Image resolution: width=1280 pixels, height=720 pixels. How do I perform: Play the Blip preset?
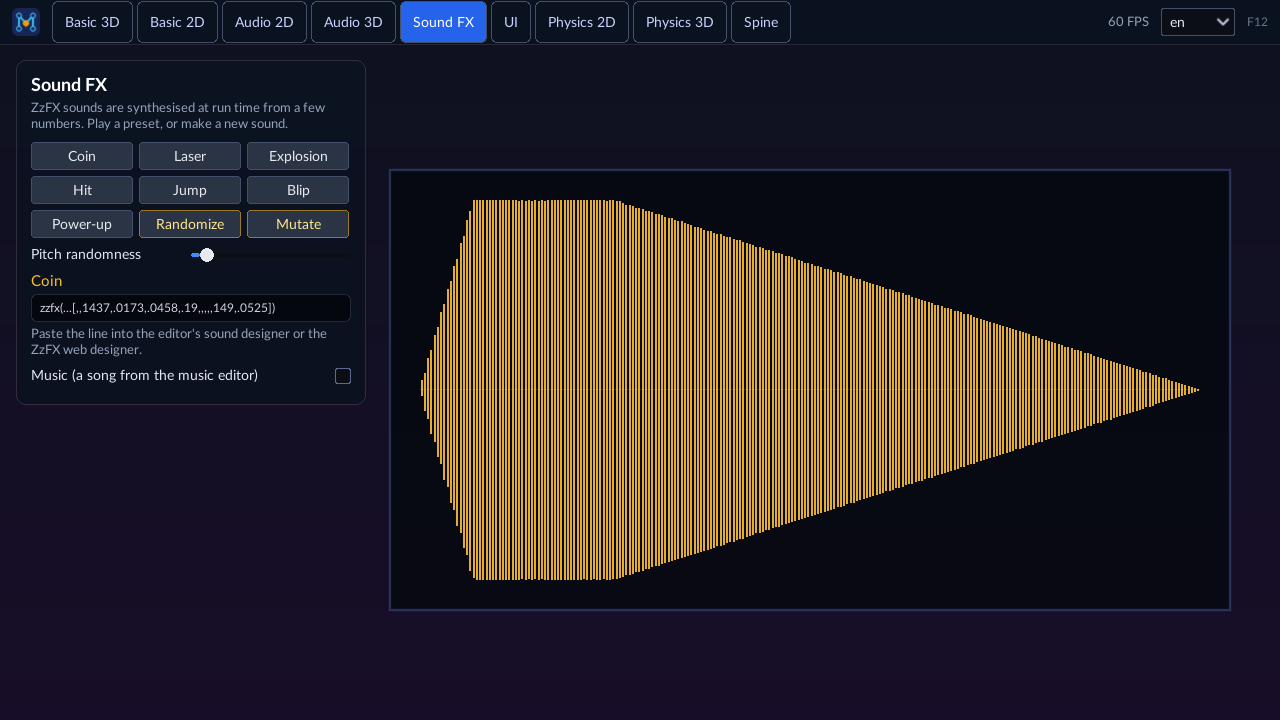pos(298,190)
